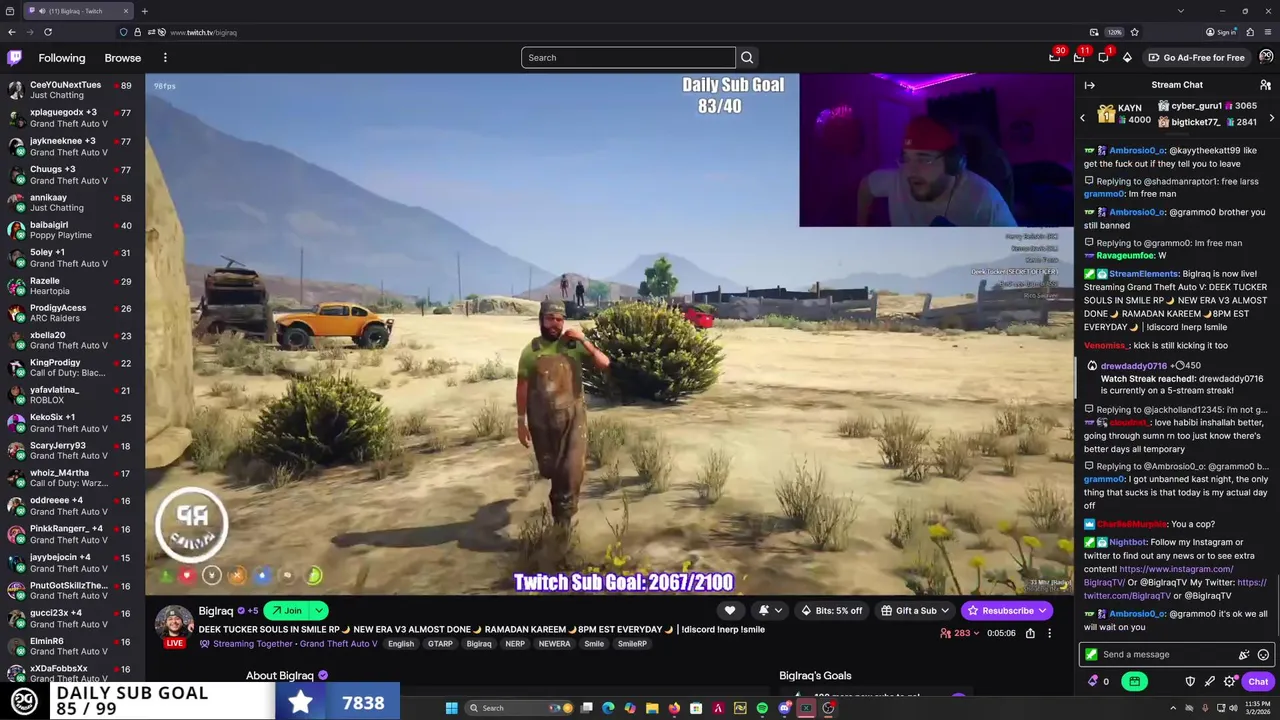The image size is (1280, 720).
Task: Open Prime loot crown icon with 30 badge
Action: pyautogui.click(x=1055, y=58)
